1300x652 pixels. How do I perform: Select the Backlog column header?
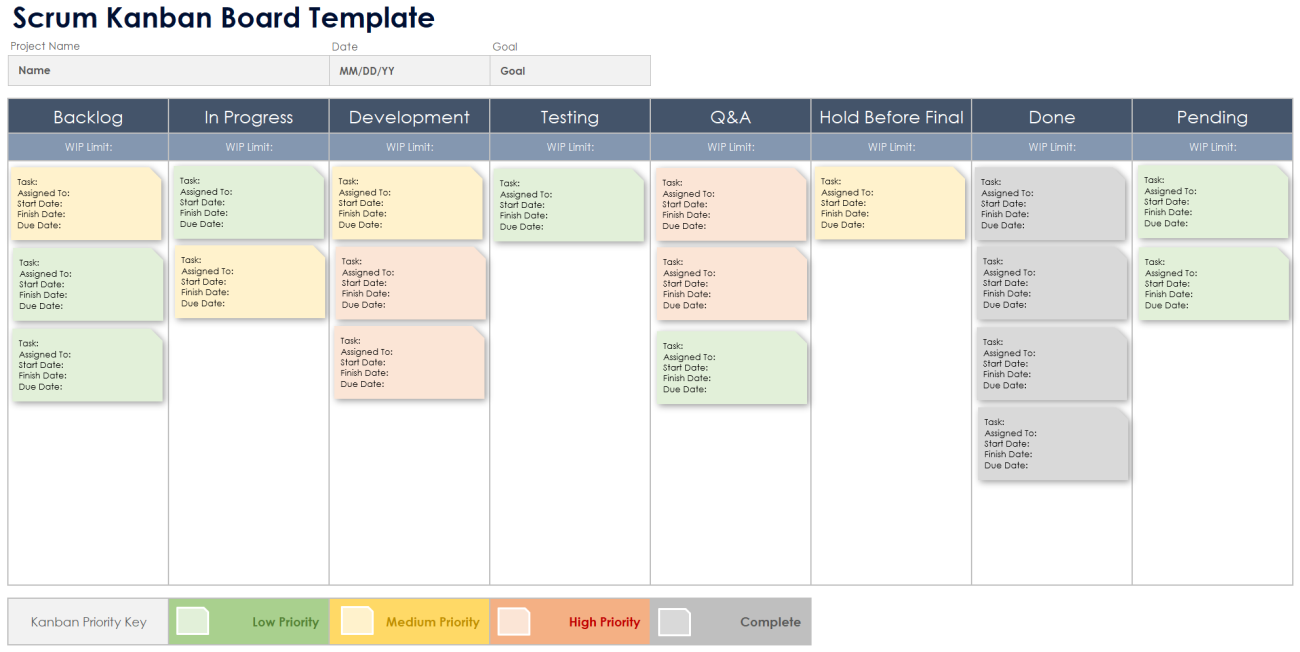[x=88, y=116]
